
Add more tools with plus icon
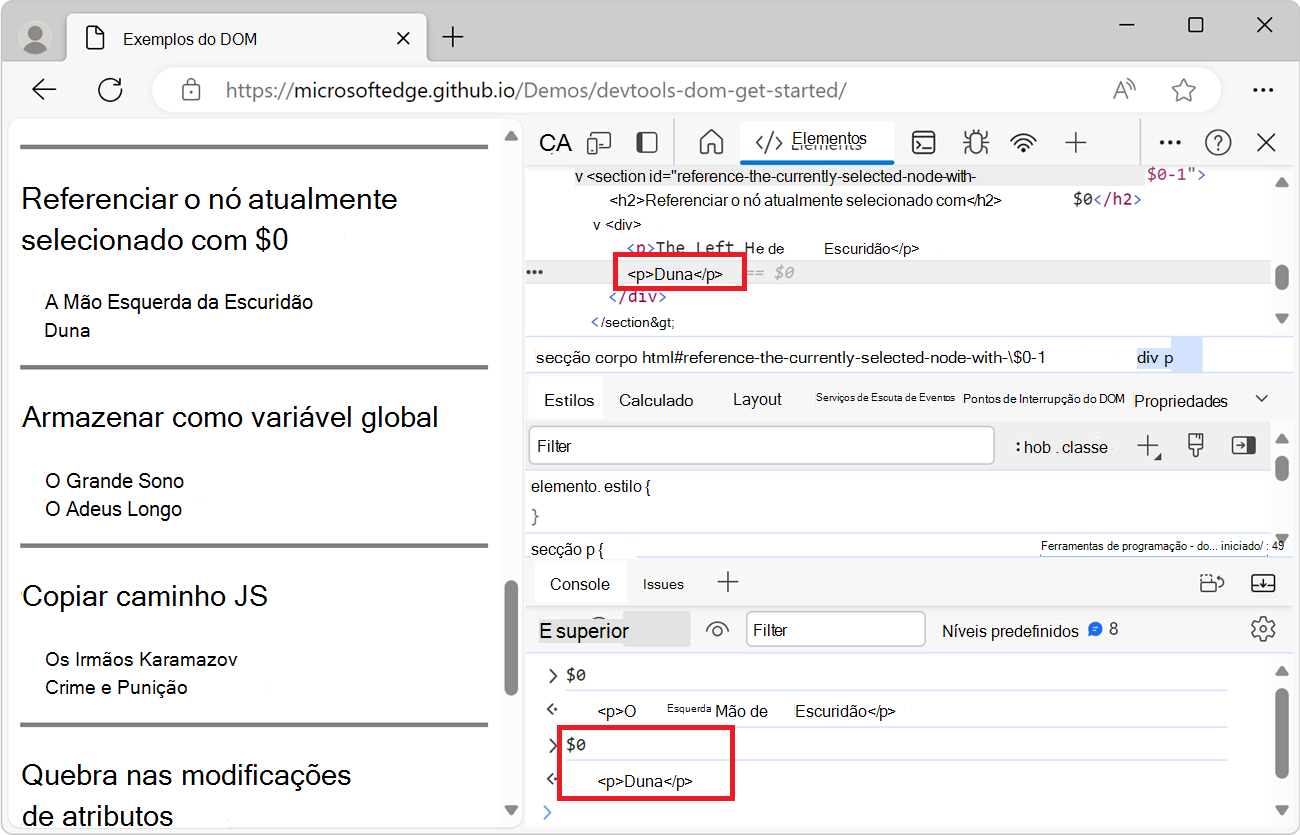tap(1075, 143)
